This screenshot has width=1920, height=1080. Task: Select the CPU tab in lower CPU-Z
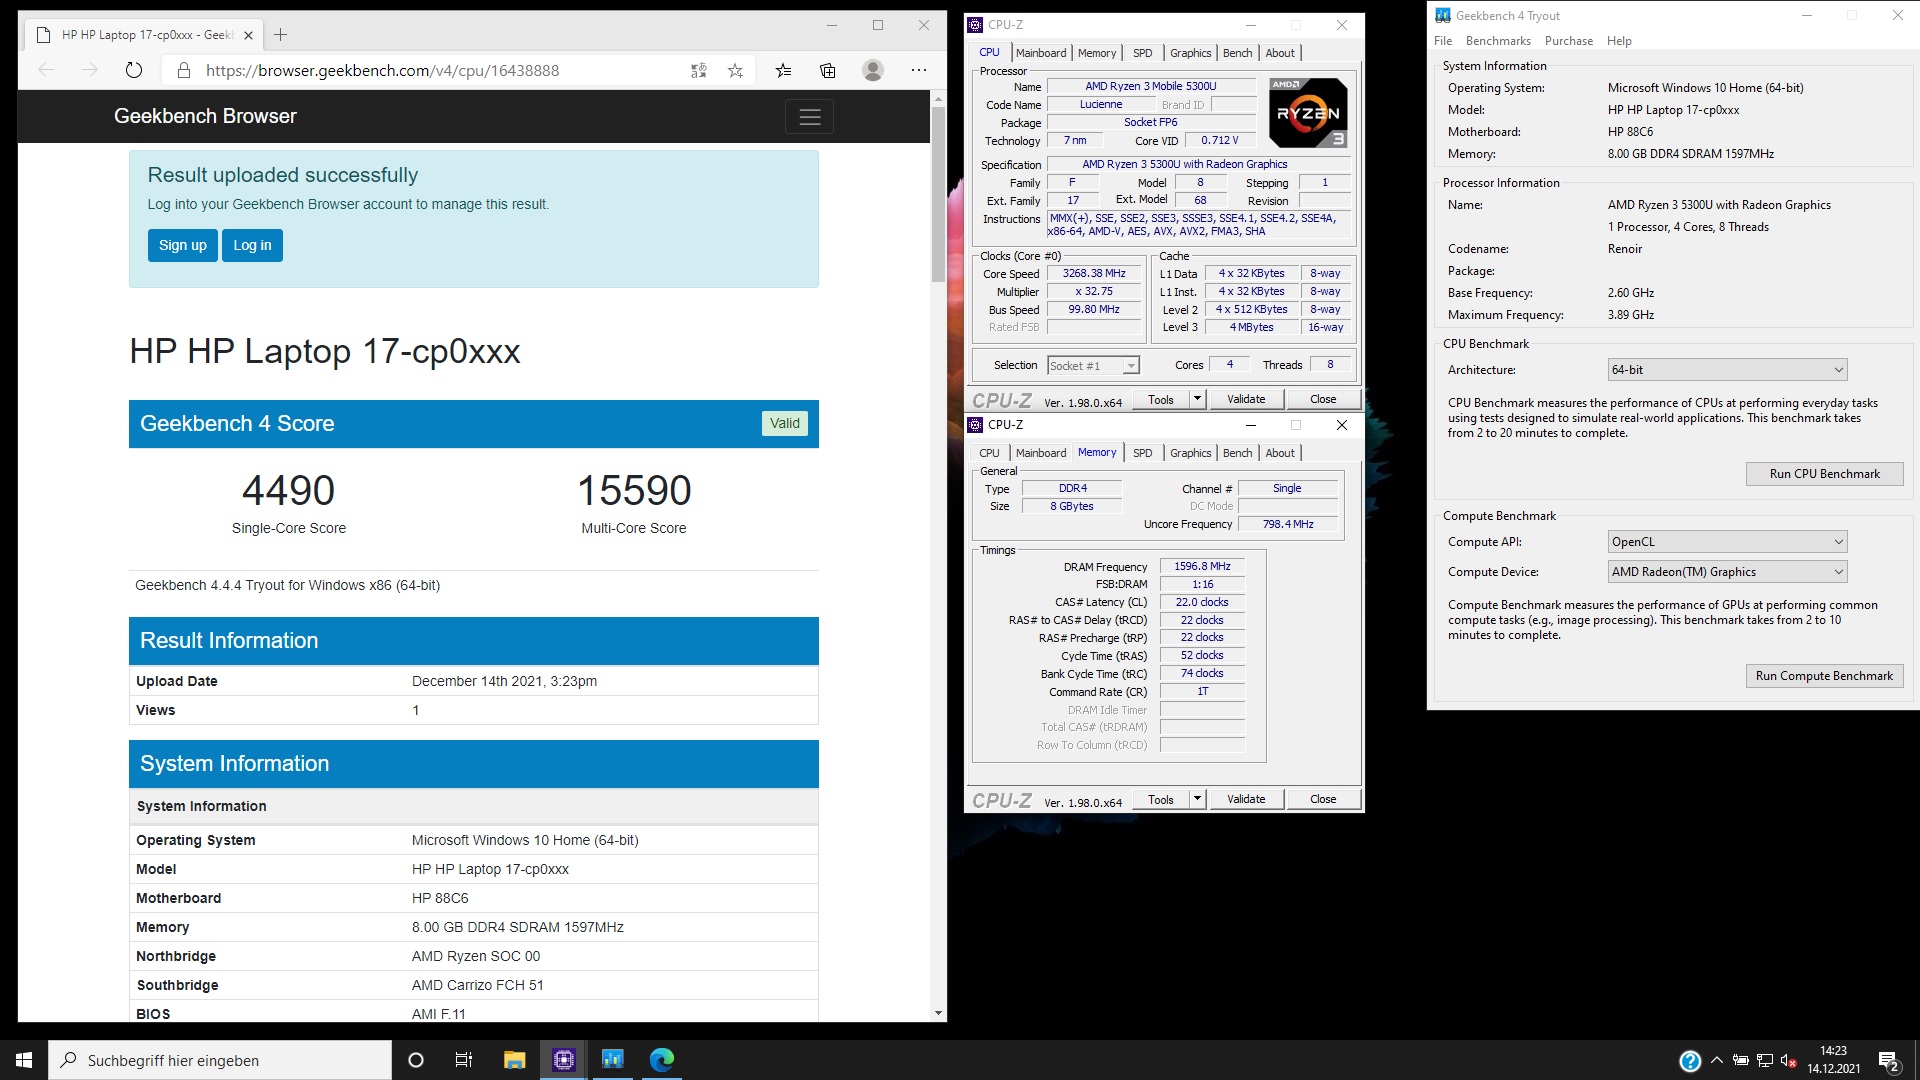[989, 453]
